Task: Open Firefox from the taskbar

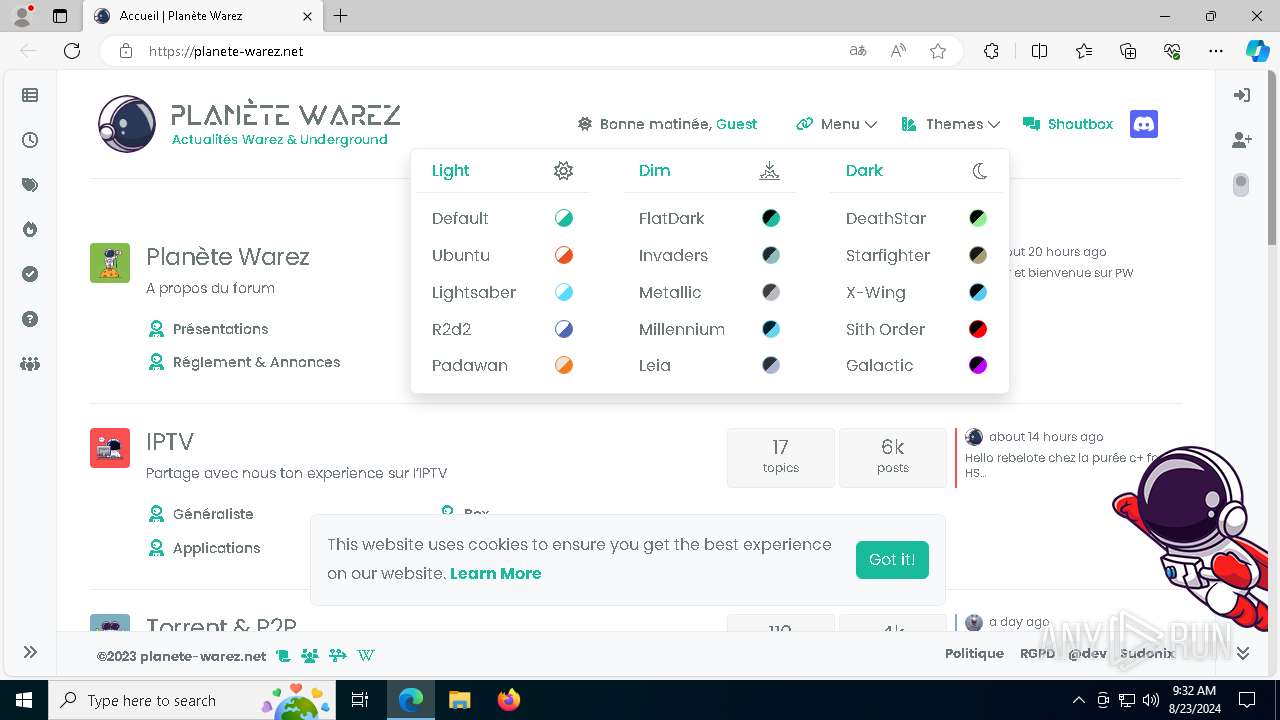Action: [509, 700]
